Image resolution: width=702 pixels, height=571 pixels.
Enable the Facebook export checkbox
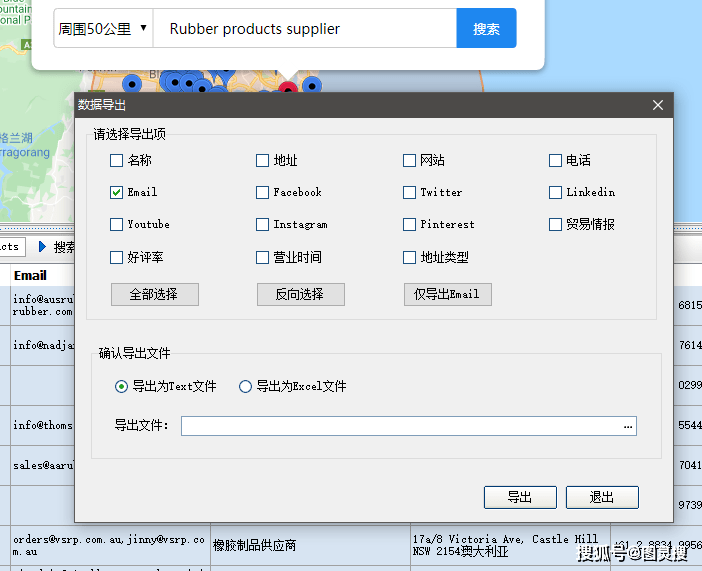[263, 192]
